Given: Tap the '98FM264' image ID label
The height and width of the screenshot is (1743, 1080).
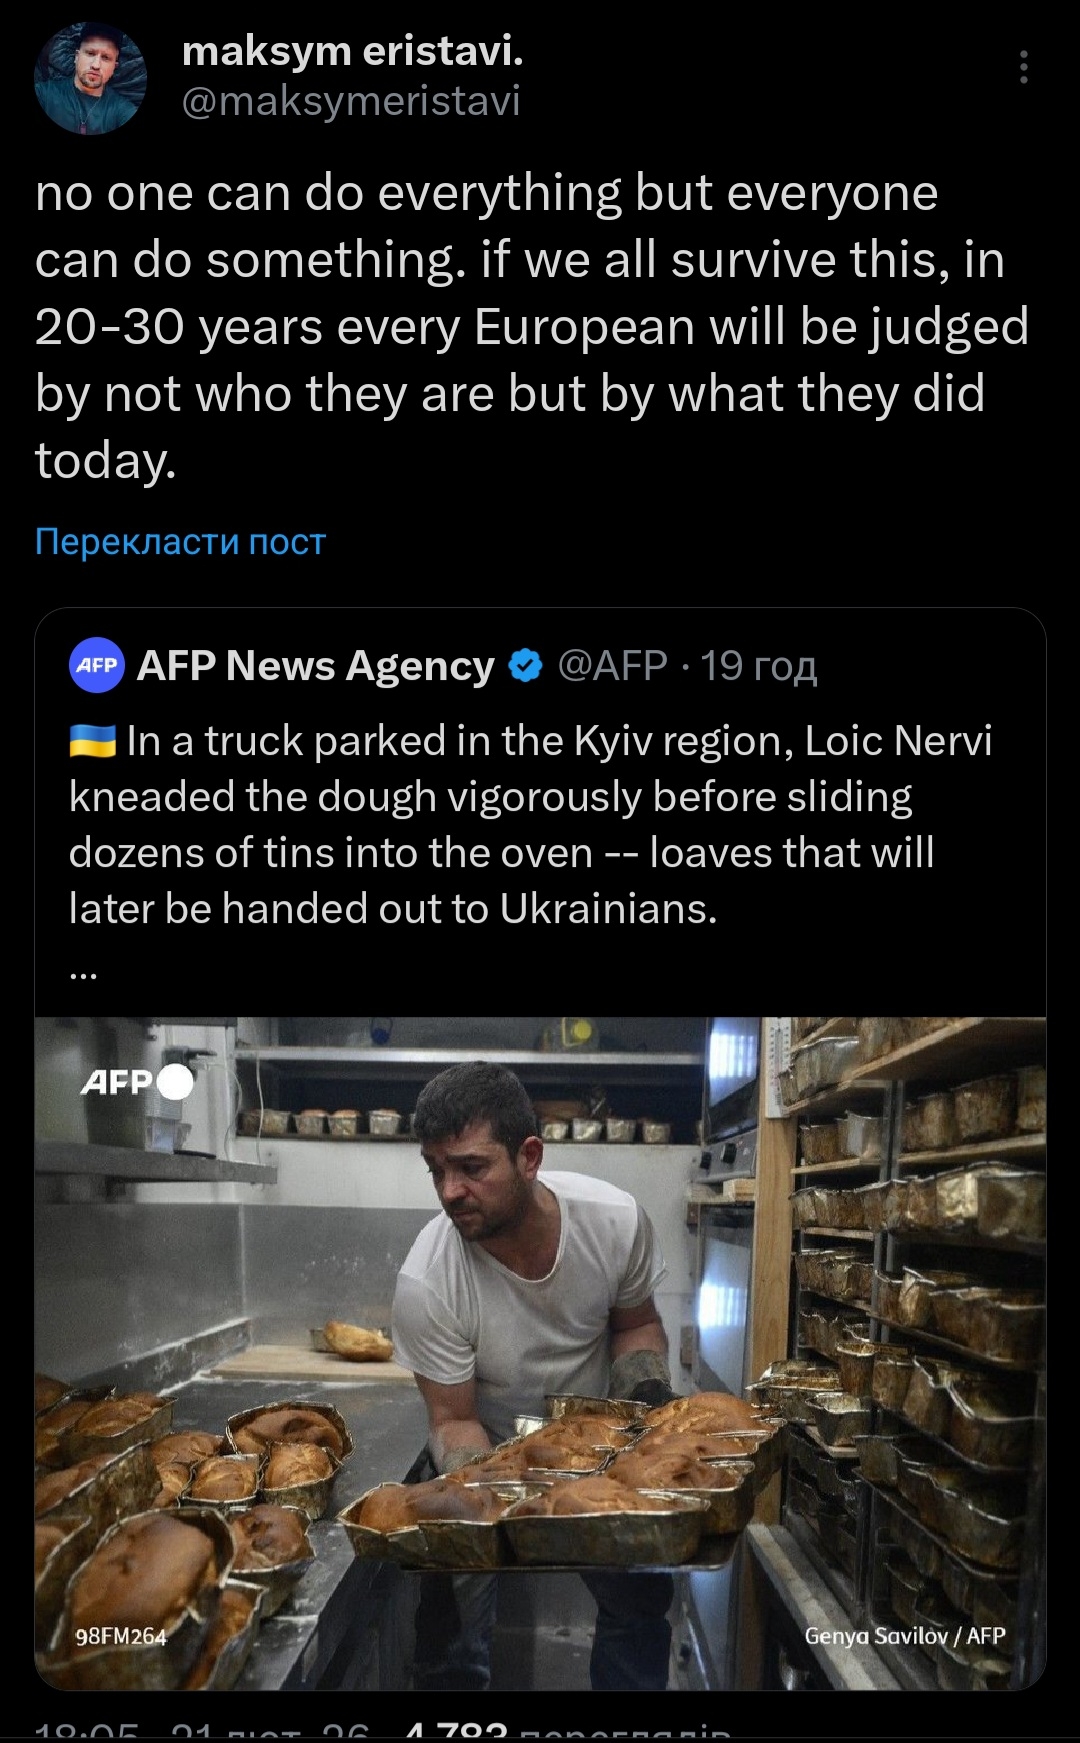Looking at the screenshot, I should click(121, 1636).
